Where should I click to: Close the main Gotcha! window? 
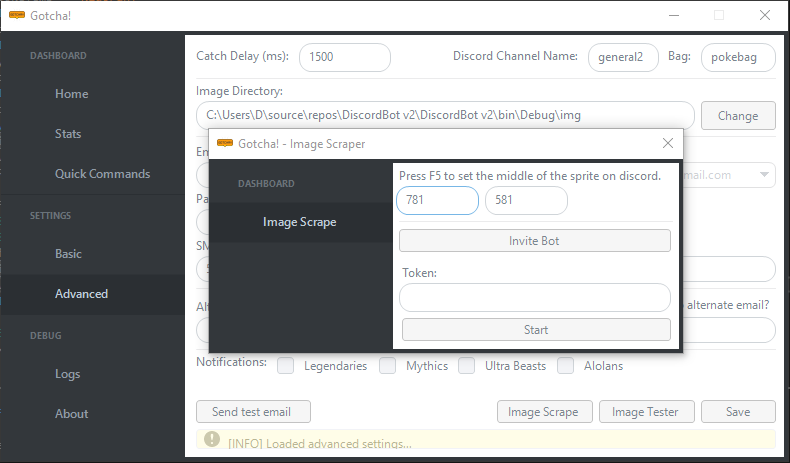[x=765, y=15]
